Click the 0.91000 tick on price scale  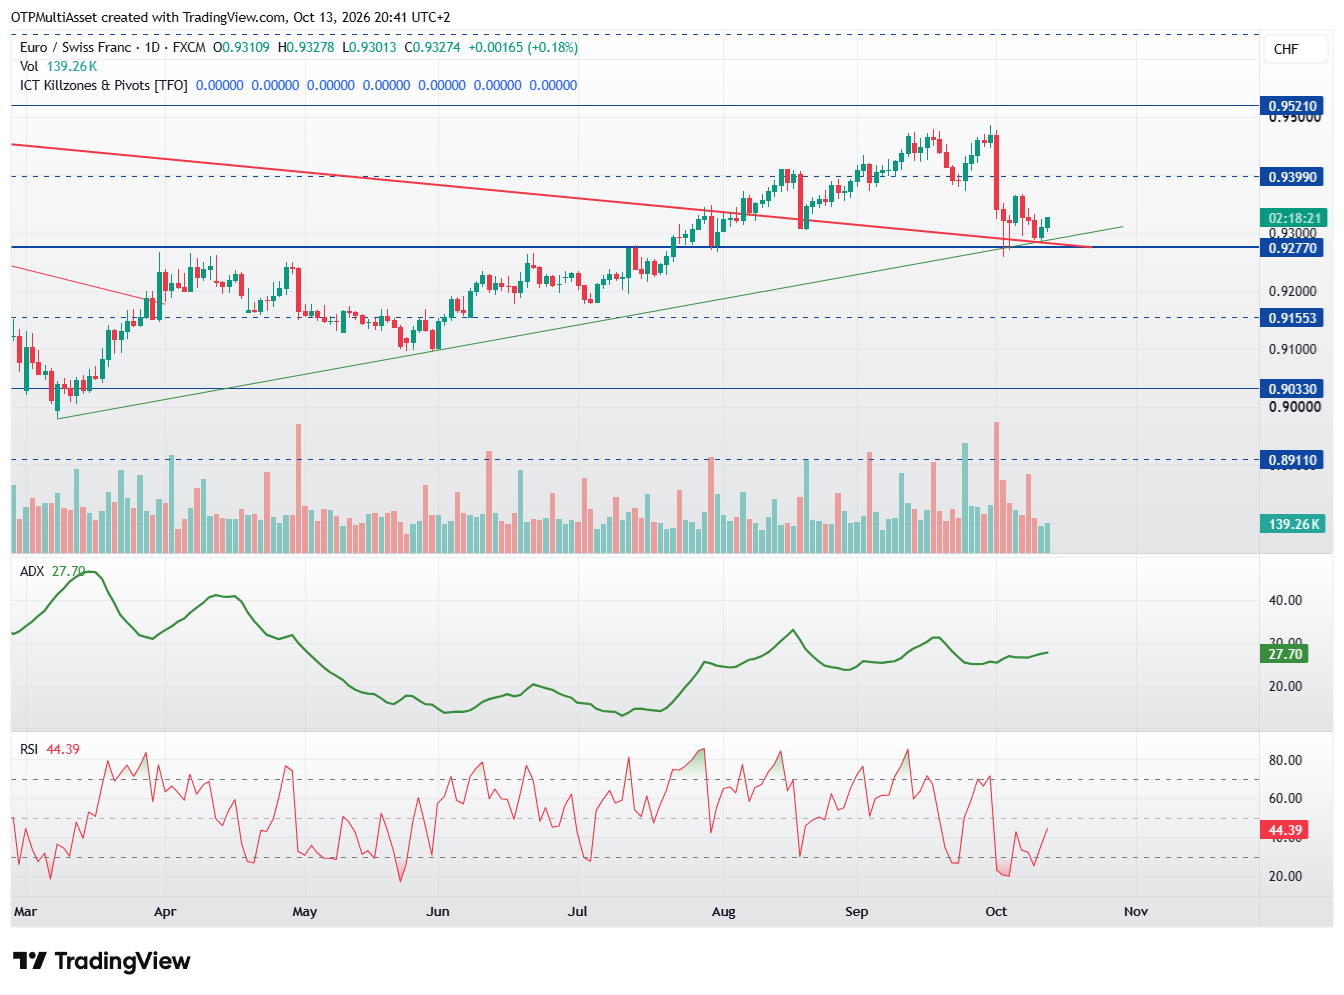coord(1293,350)
